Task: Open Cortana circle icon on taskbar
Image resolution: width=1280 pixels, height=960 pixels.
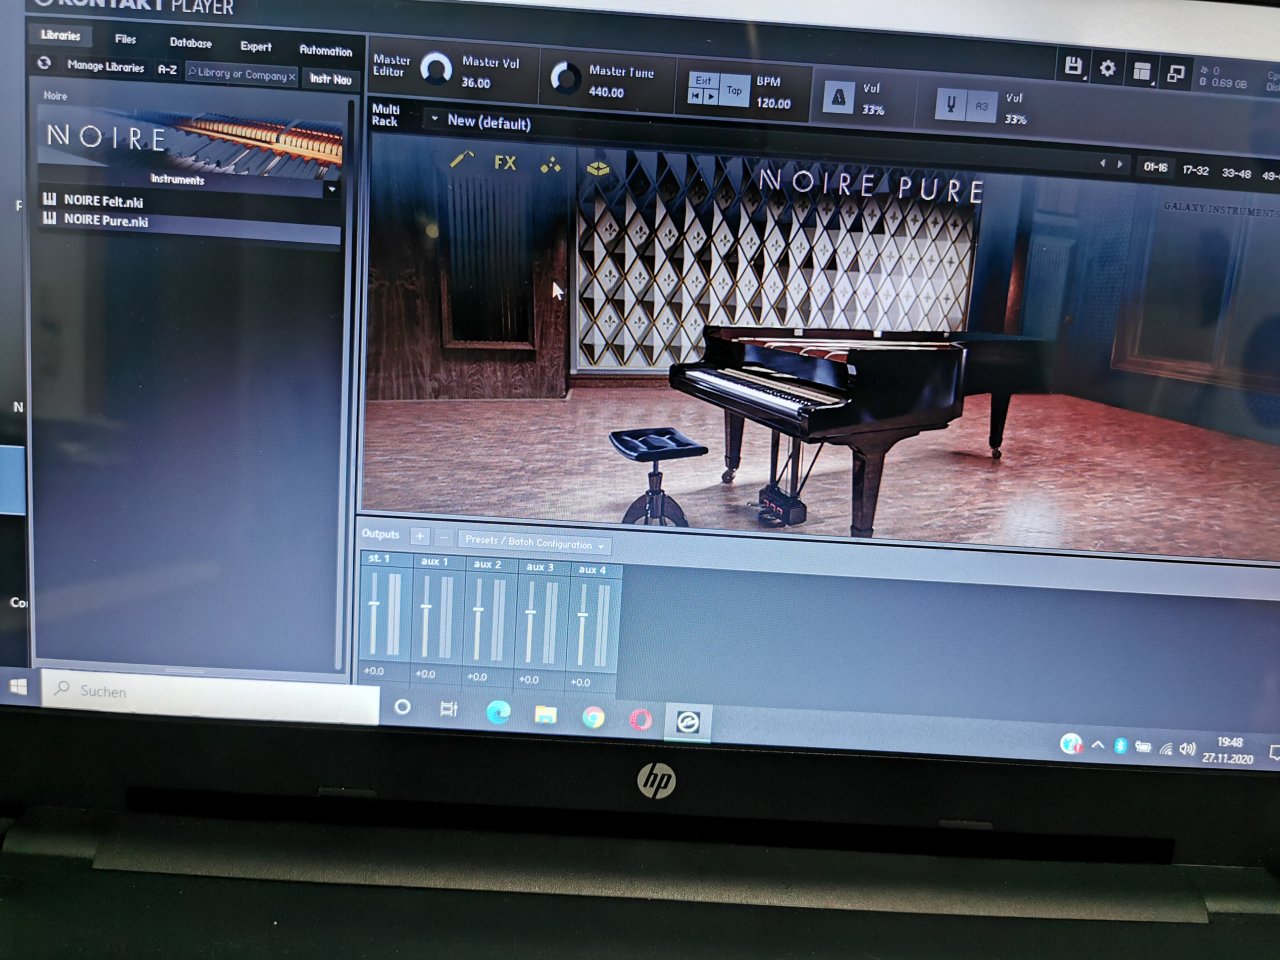Action: [402, 707]
